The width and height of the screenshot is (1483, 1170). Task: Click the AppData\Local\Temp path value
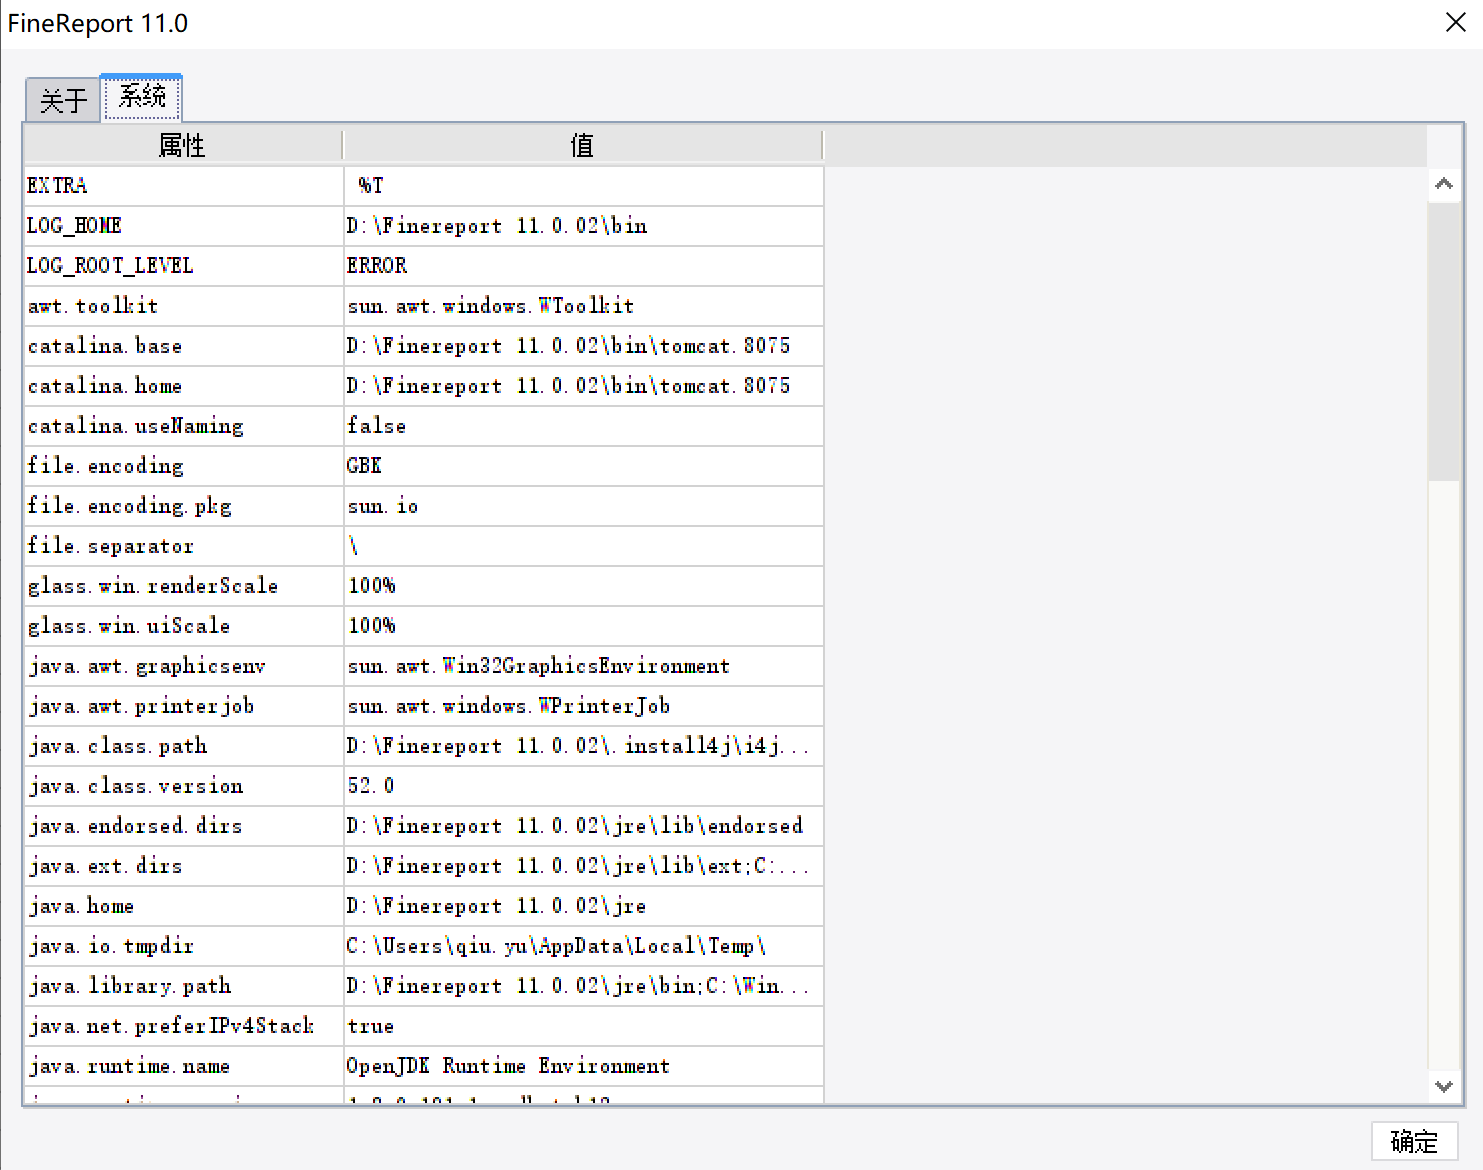click(556, 946)
